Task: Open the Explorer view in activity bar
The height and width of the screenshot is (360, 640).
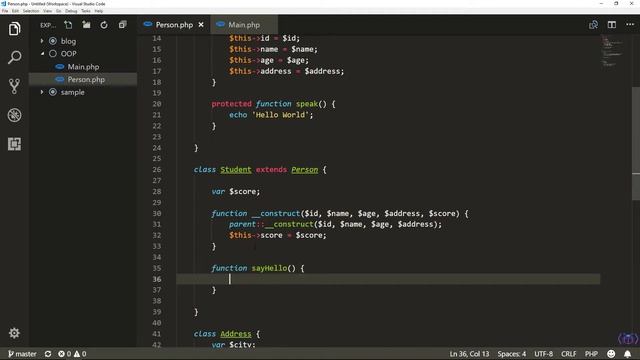Action: point(14,29)
